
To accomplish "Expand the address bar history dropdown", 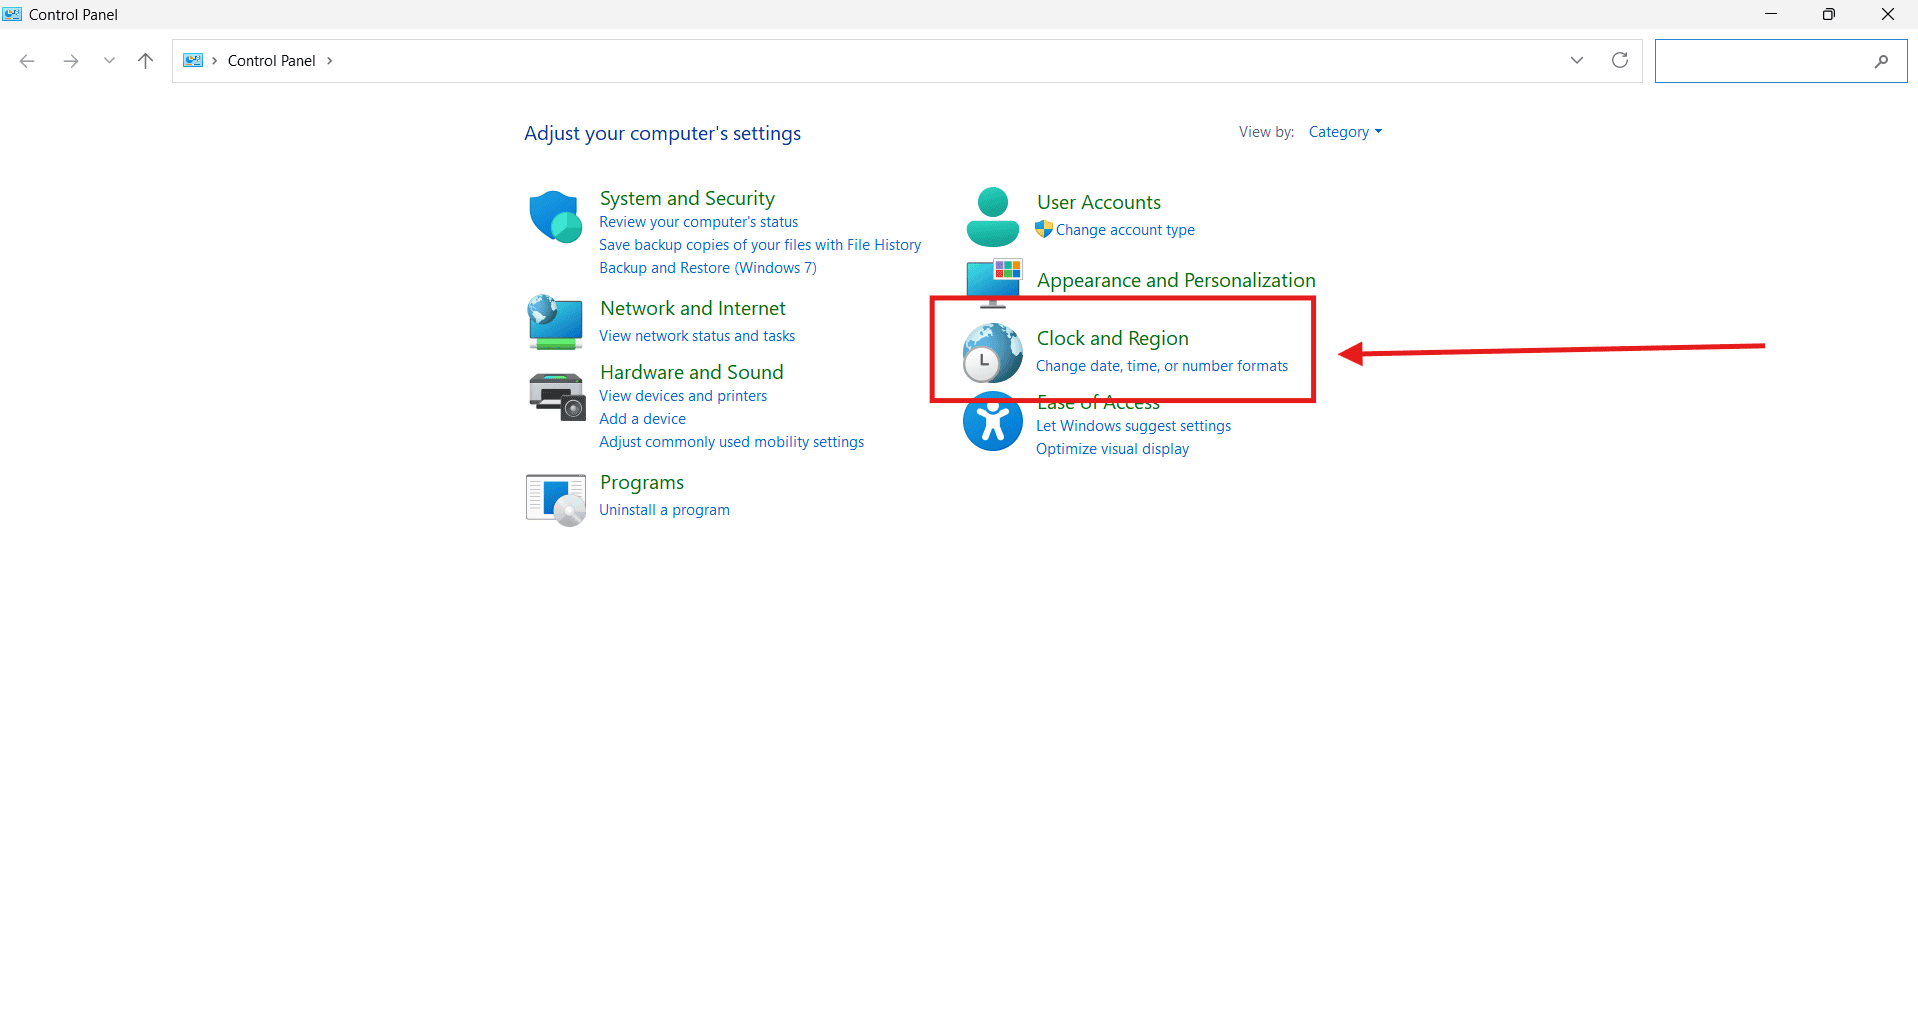I will pyautogui.click(x=1577, y=61).
